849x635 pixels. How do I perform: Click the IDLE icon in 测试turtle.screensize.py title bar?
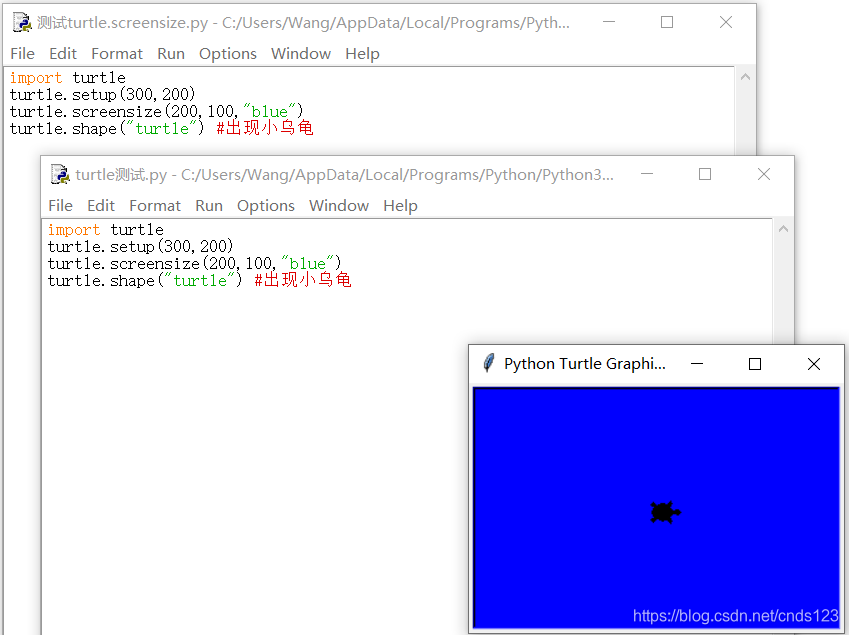(23, 21)
